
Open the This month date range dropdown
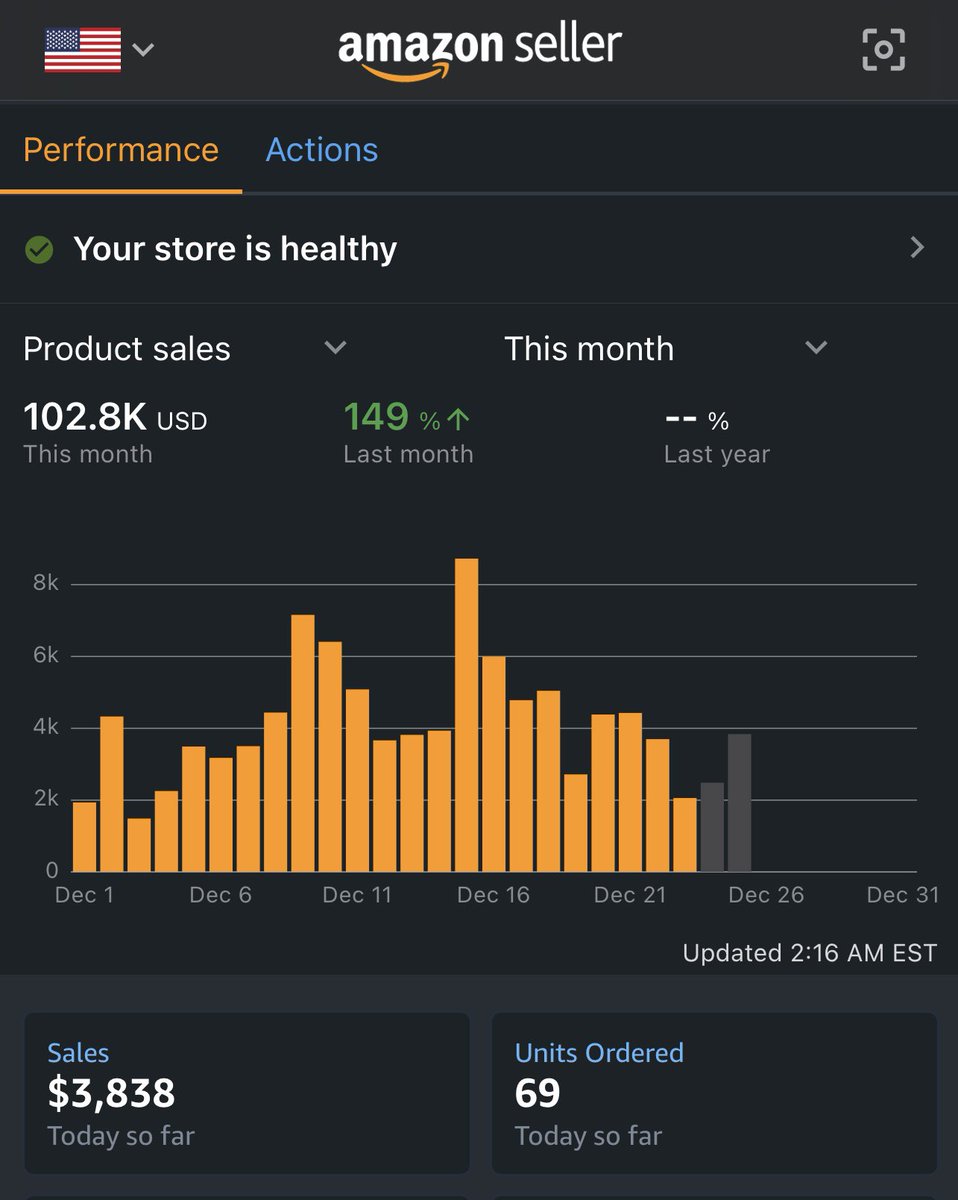coord(816,348)
